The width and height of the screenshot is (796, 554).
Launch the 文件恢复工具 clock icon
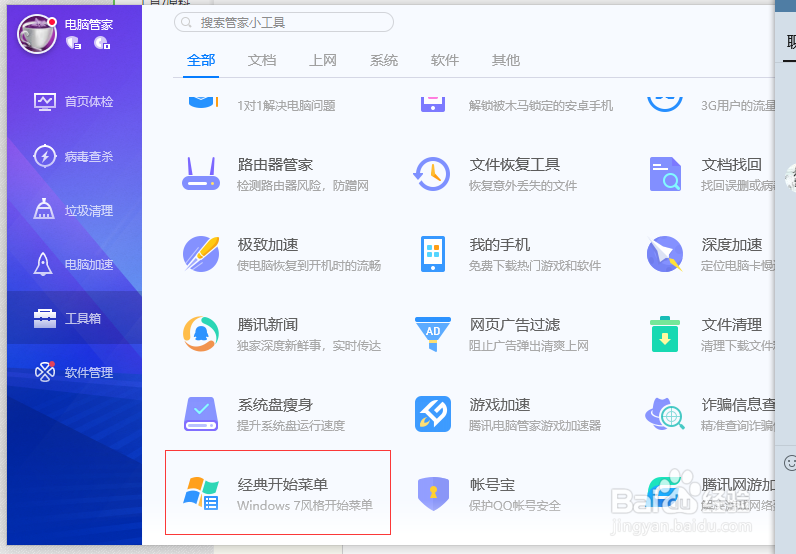pyautogui.click(x=432, y=174)
